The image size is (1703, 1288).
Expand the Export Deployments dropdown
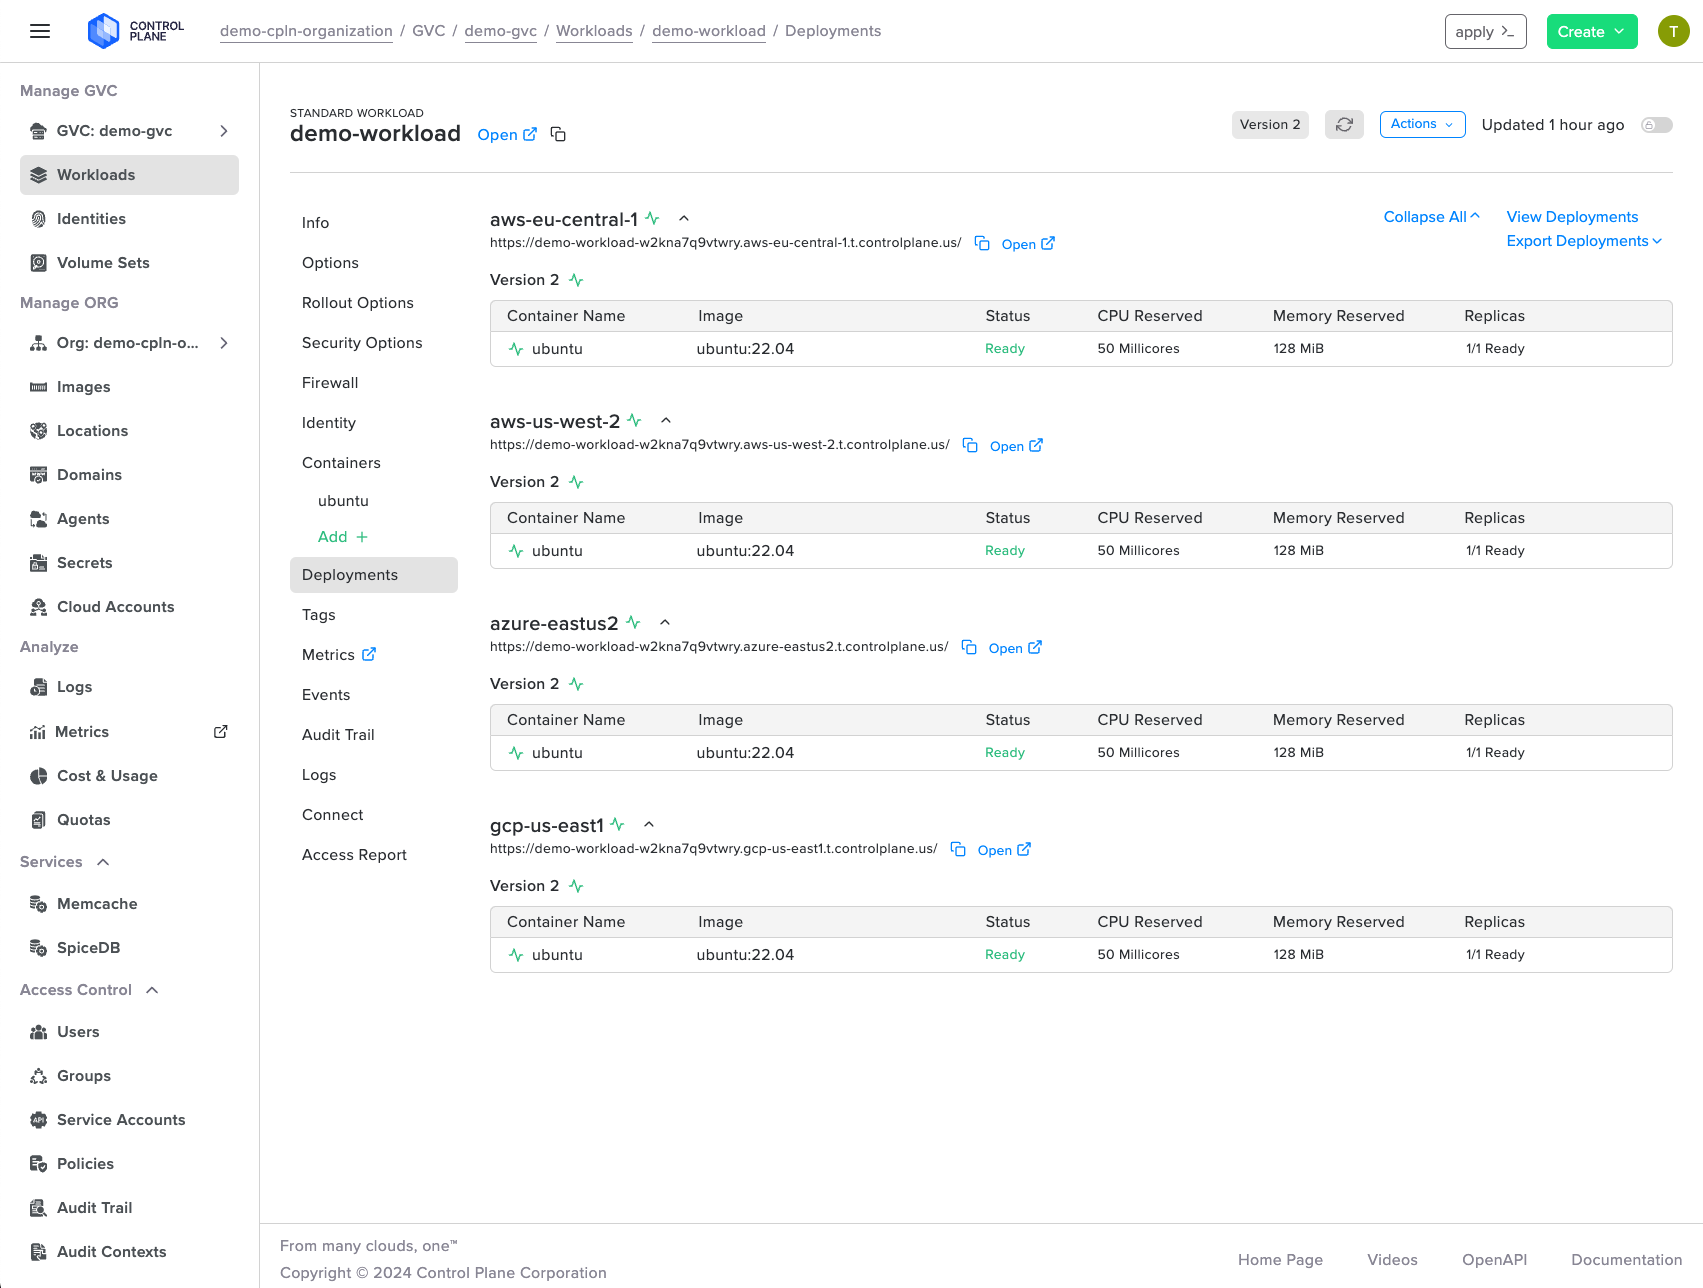coord(1584,241)
